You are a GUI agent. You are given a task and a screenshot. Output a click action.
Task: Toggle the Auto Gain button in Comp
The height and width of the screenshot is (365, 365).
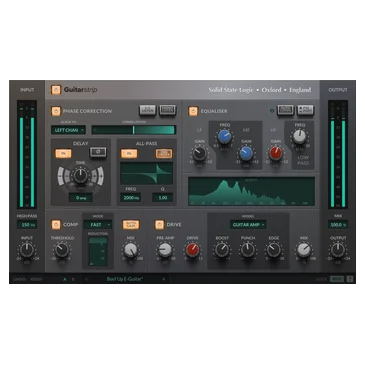(x=130, y=225)
